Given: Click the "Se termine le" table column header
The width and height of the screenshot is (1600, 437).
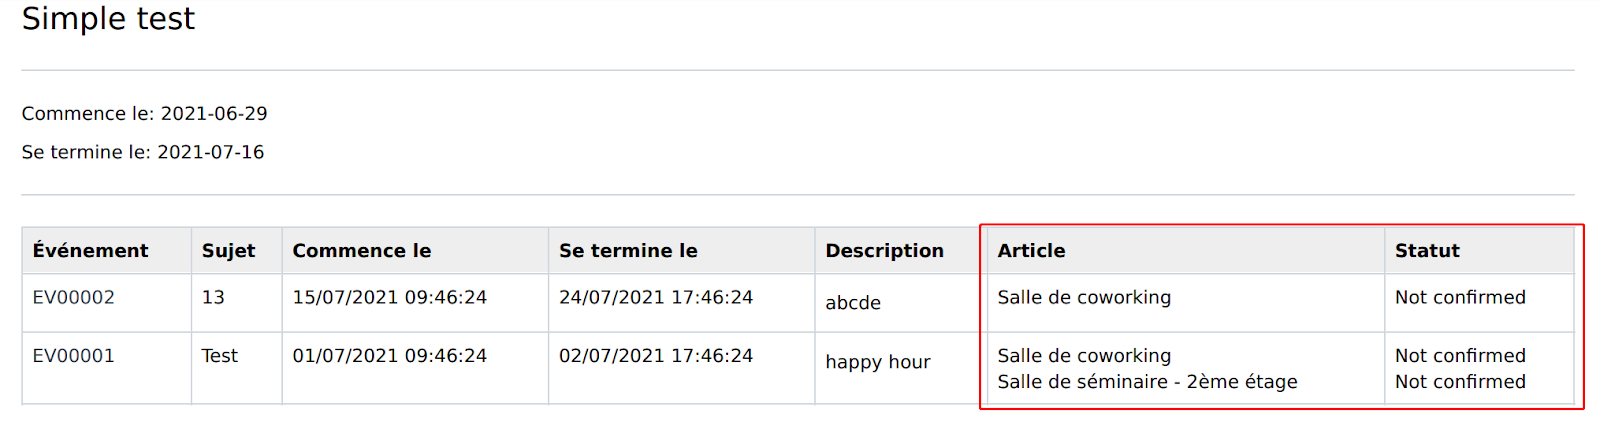Looking at the screenshot, I should pyautogui.click(x=628, y=251).
